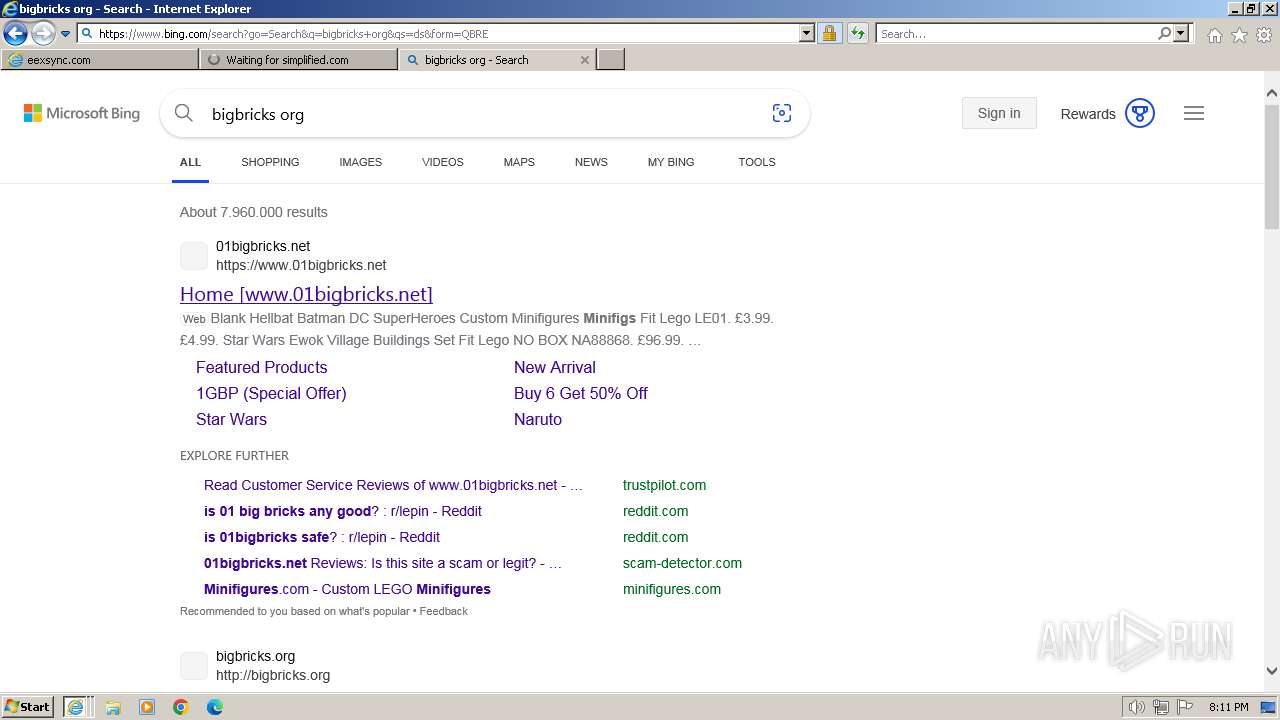
Task: Open 'is 01 big bricks any good' Reddit link
Action: coord(343,511)
